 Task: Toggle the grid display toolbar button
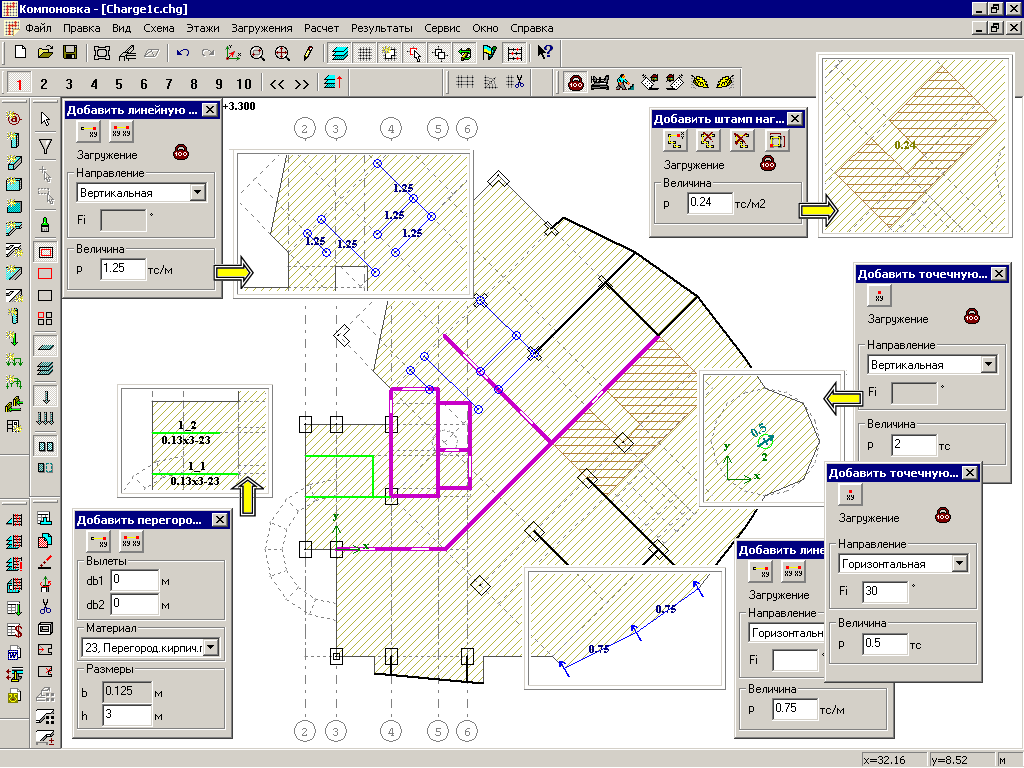pos(366,52)
